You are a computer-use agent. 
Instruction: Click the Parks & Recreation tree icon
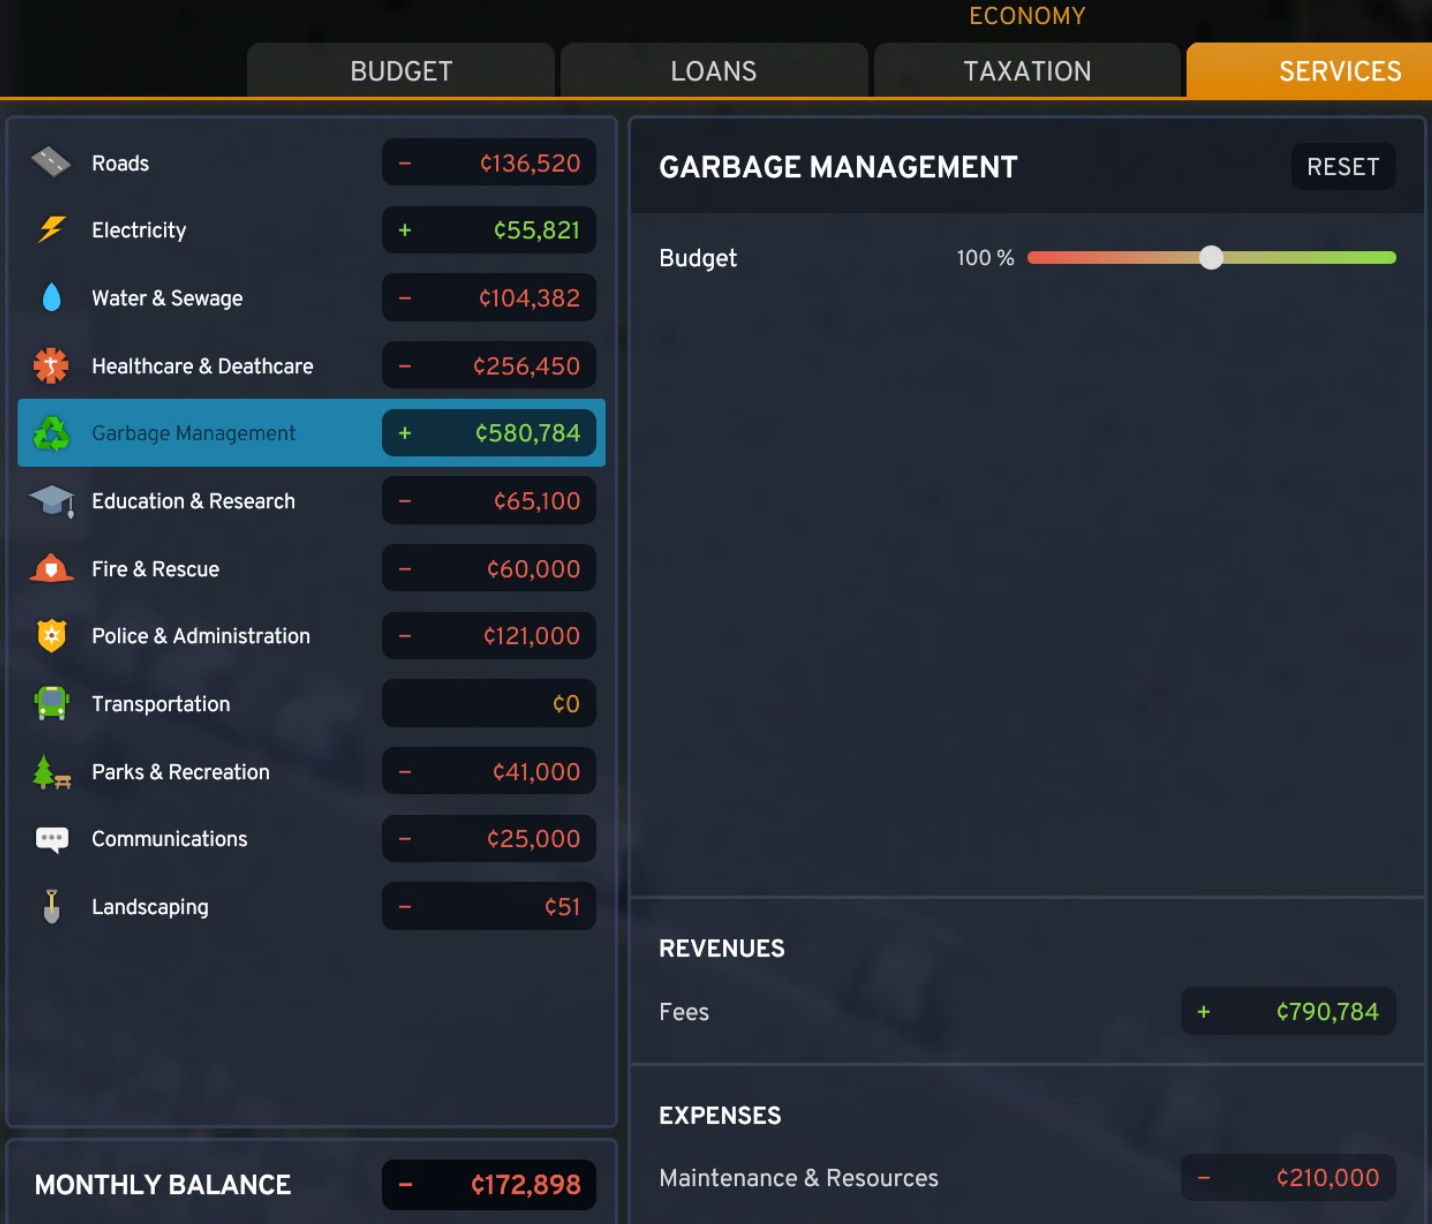51,771
